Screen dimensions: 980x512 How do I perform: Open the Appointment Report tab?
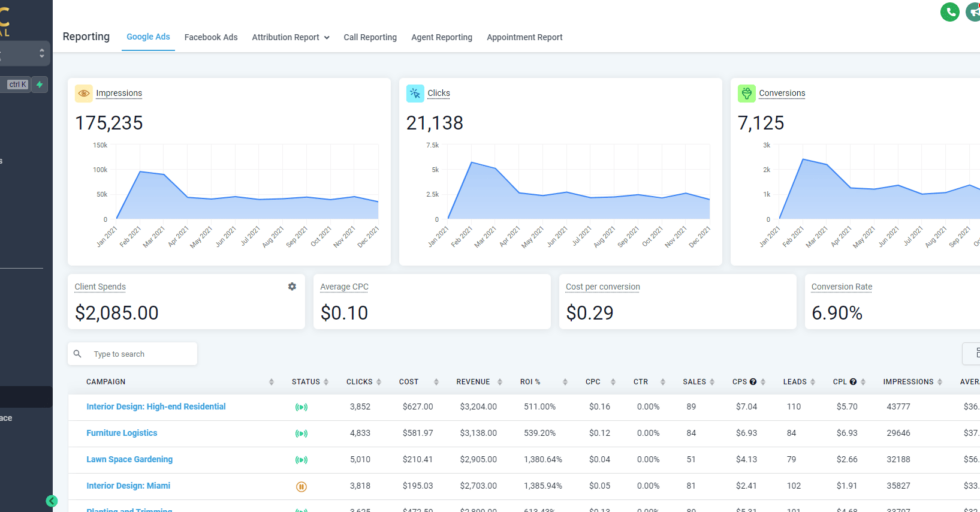tap(524, 38)
